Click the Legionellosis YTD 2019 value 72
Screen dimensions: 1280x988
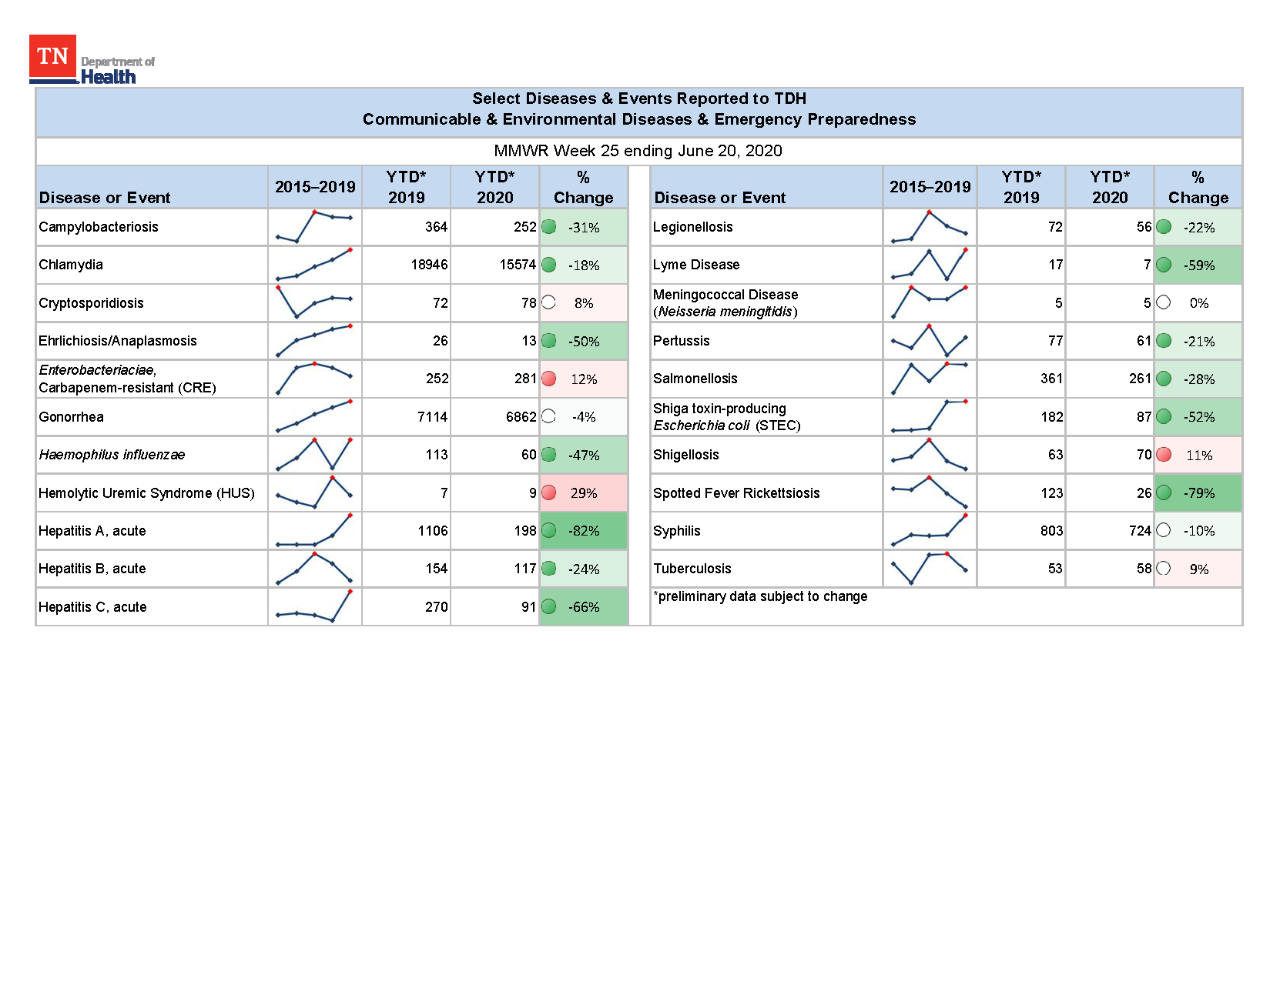[x=1055, y=227]
